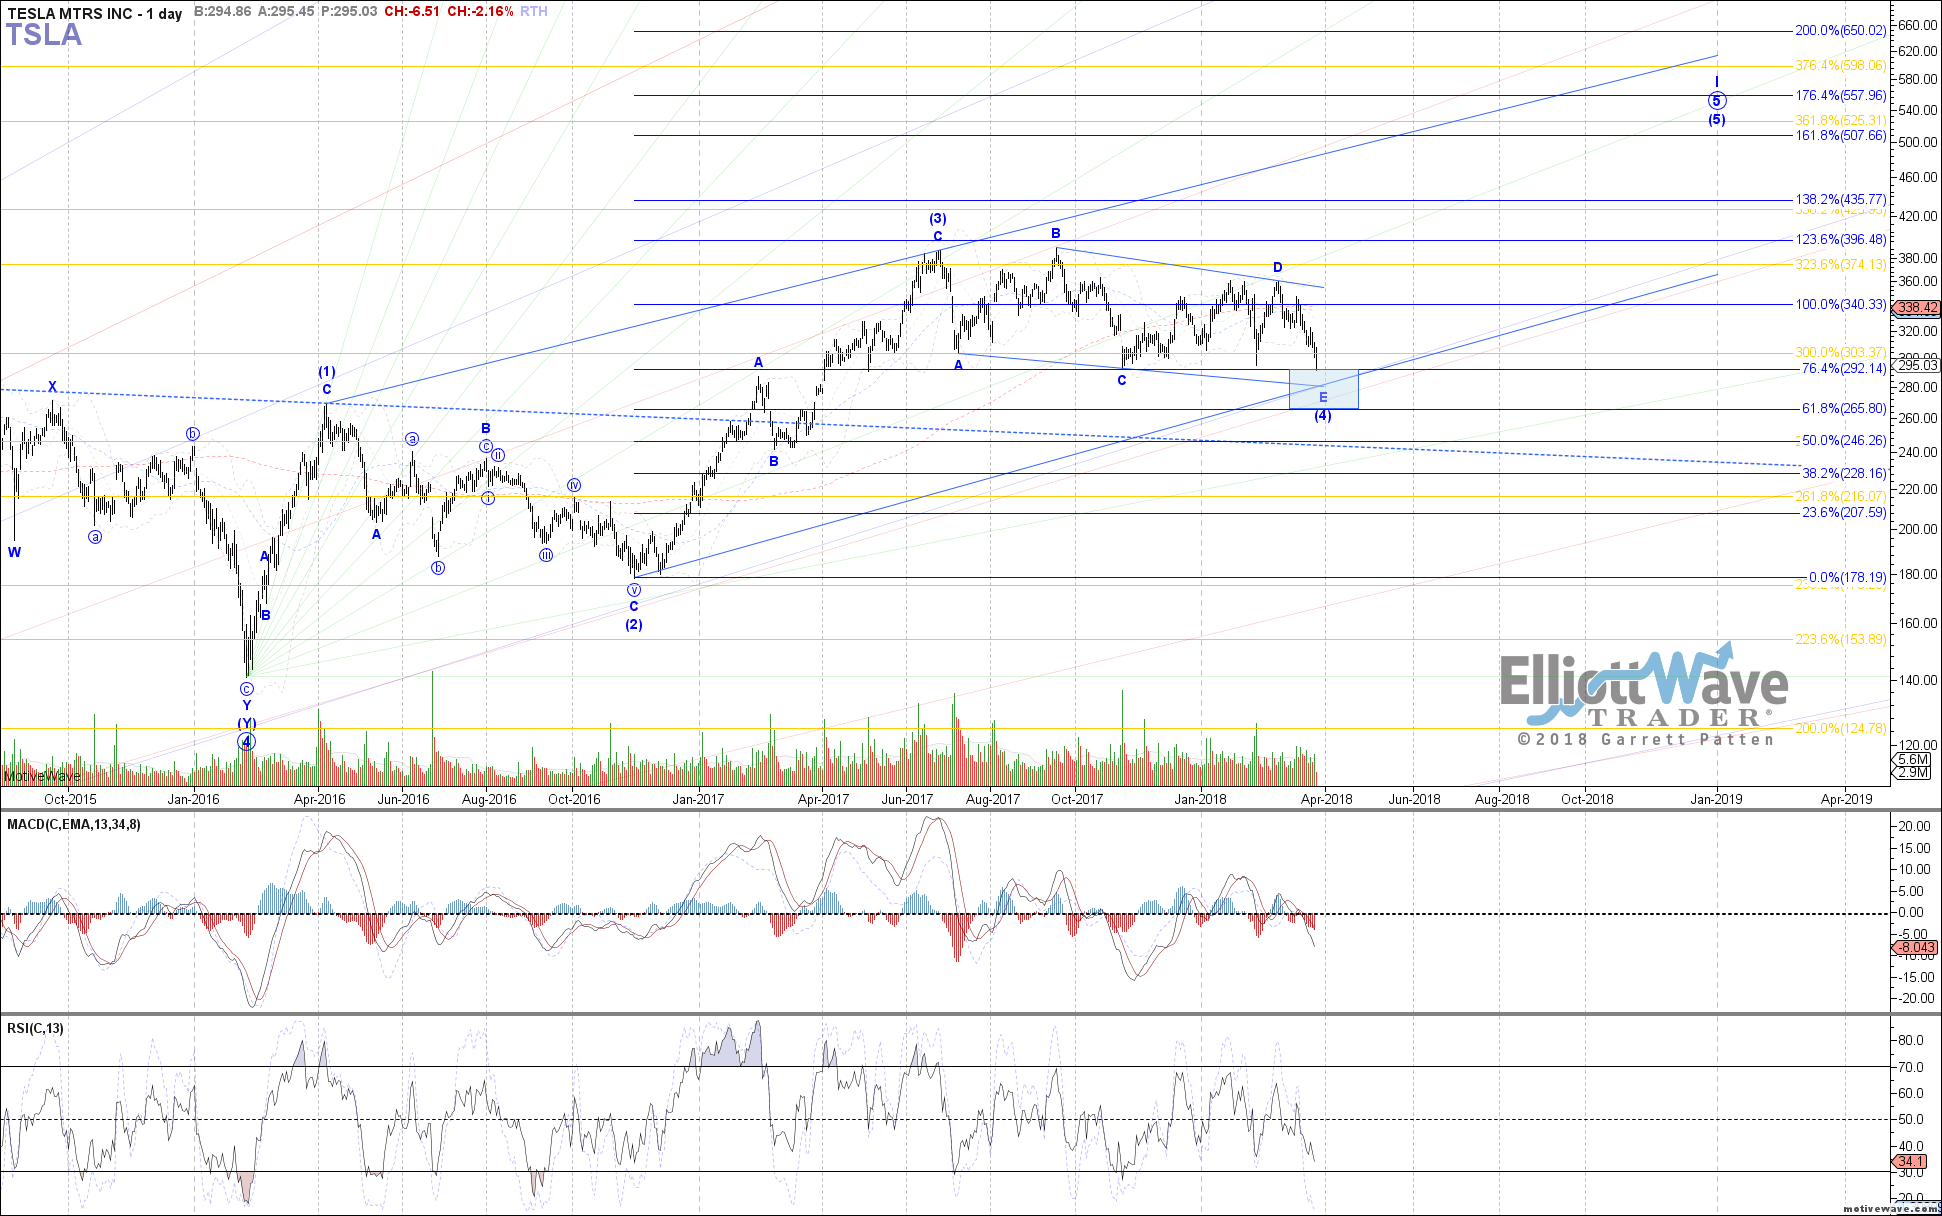Open the motivewave.com link
Screen dimensions: 1942x1216
(1890, 1208)
